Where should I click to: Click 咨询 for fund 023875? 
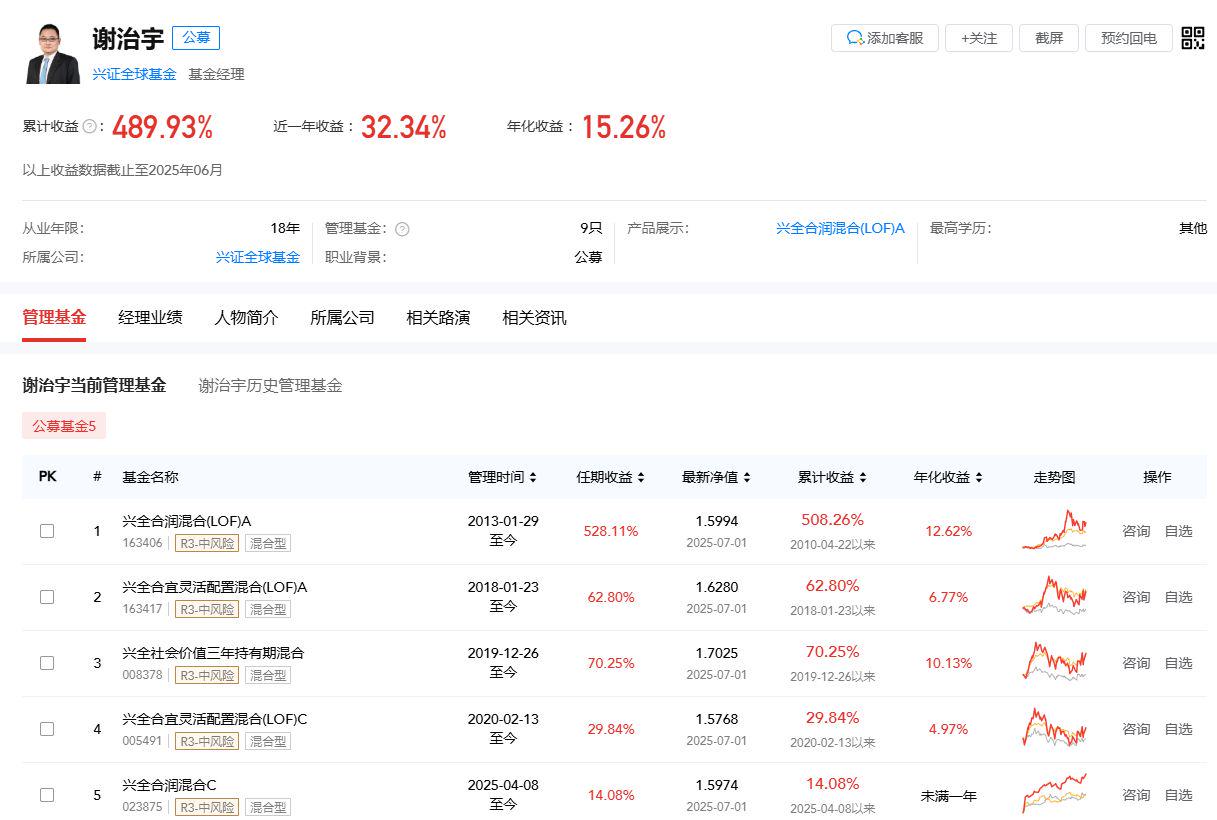coord(1136,795)
